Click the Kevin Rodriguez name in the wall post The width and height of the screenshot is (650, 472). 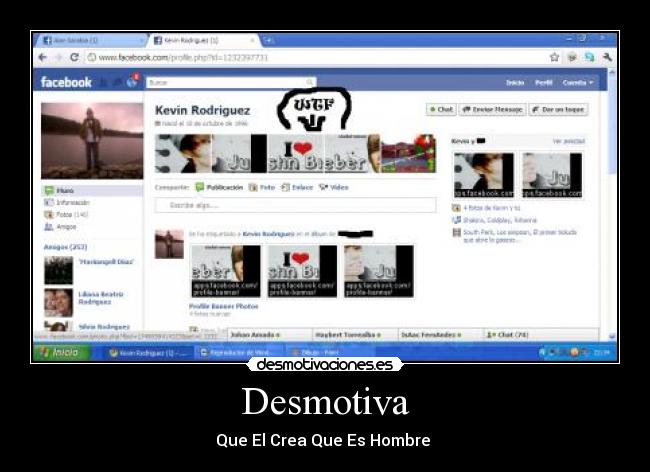pyautogui.click(x=268, y=234)
